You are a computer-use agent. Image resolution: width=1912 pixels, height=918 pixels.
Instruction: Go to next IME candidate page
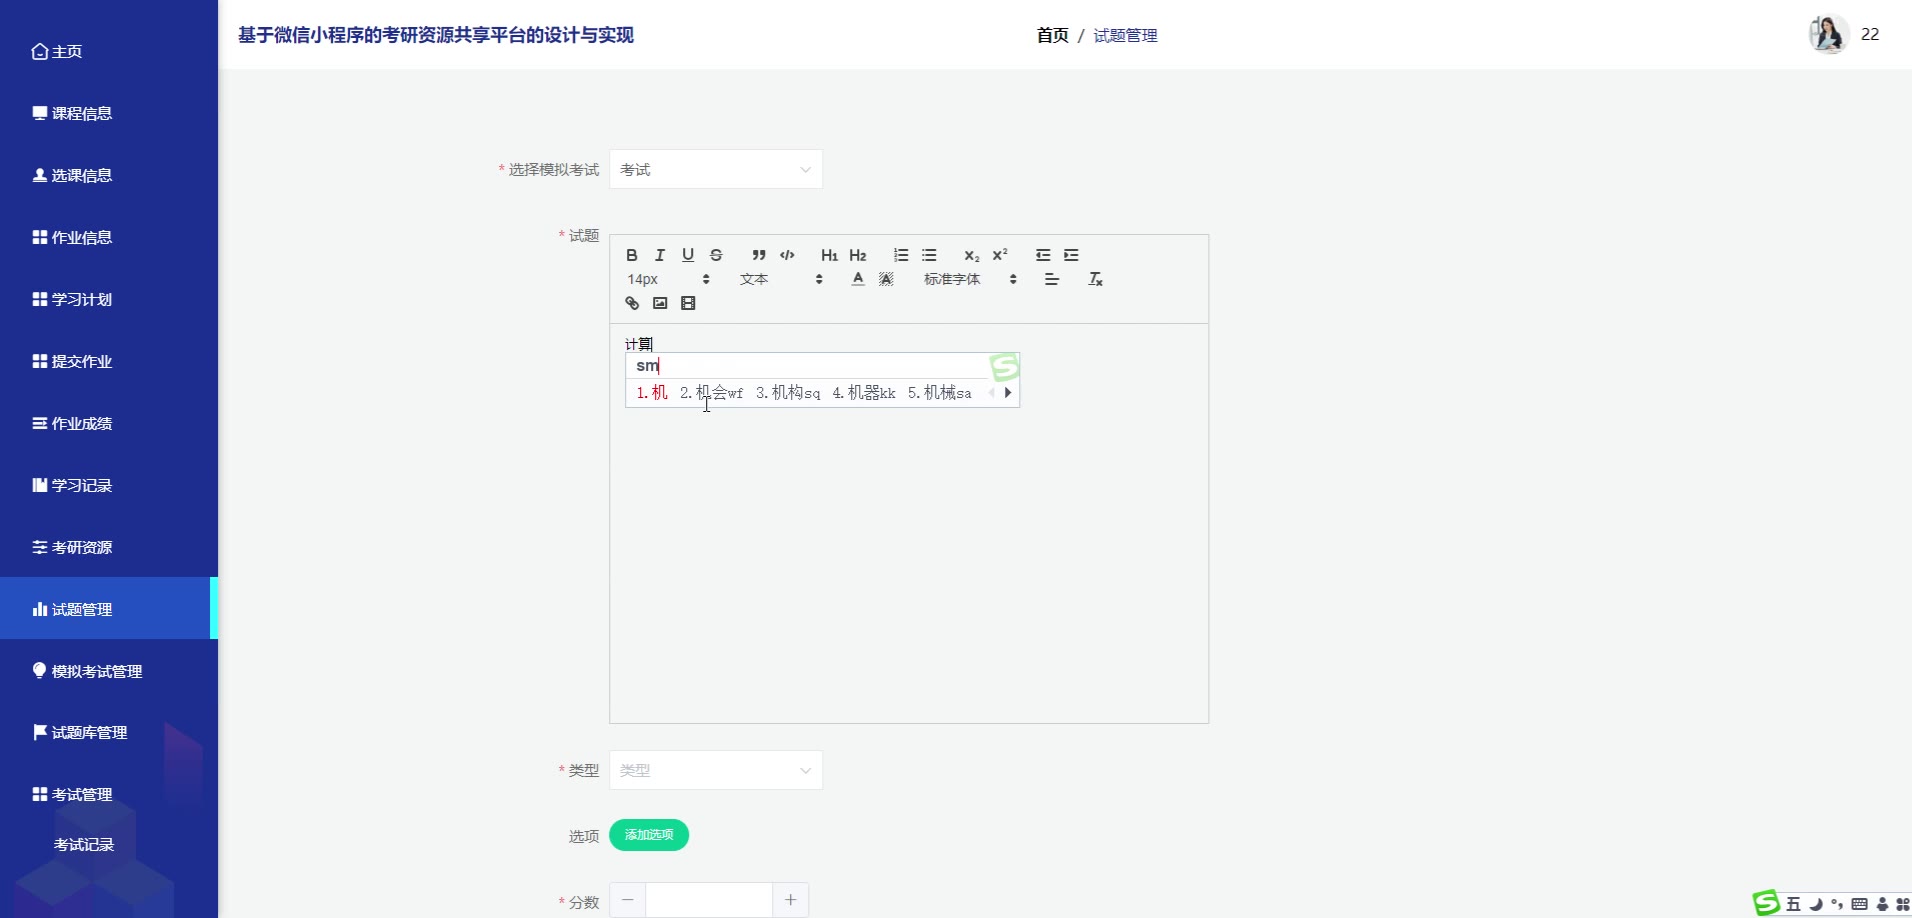click(x=1008, y=393)
